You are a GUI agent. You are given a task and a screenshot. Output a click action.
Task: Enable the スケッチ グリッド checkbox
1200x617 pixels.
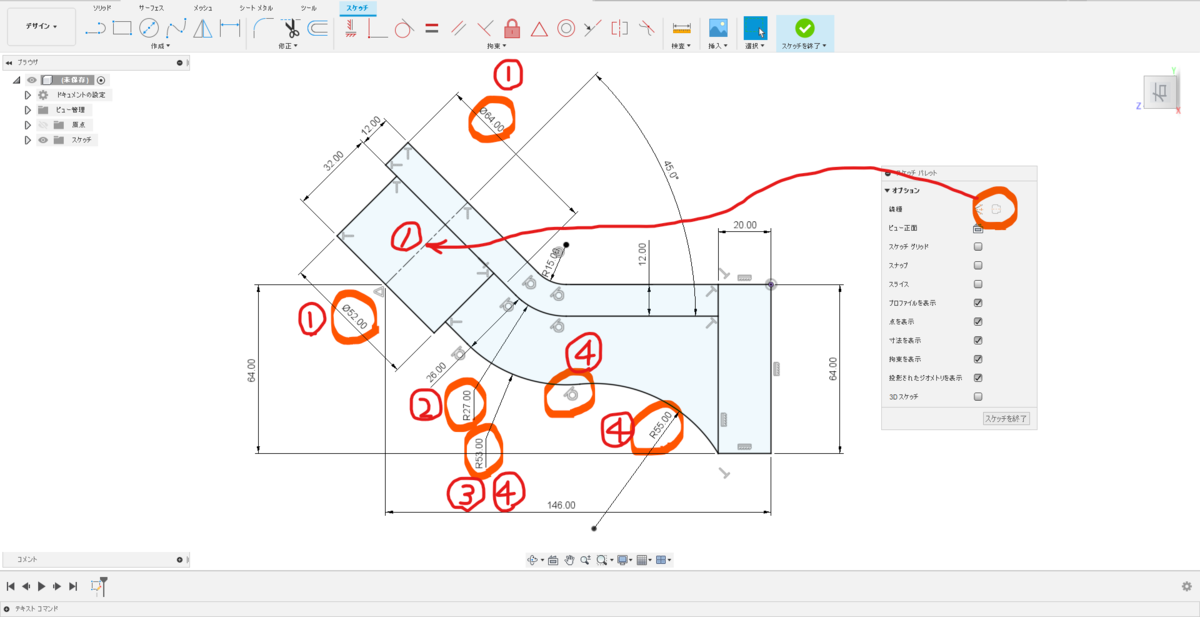point(978,246)
